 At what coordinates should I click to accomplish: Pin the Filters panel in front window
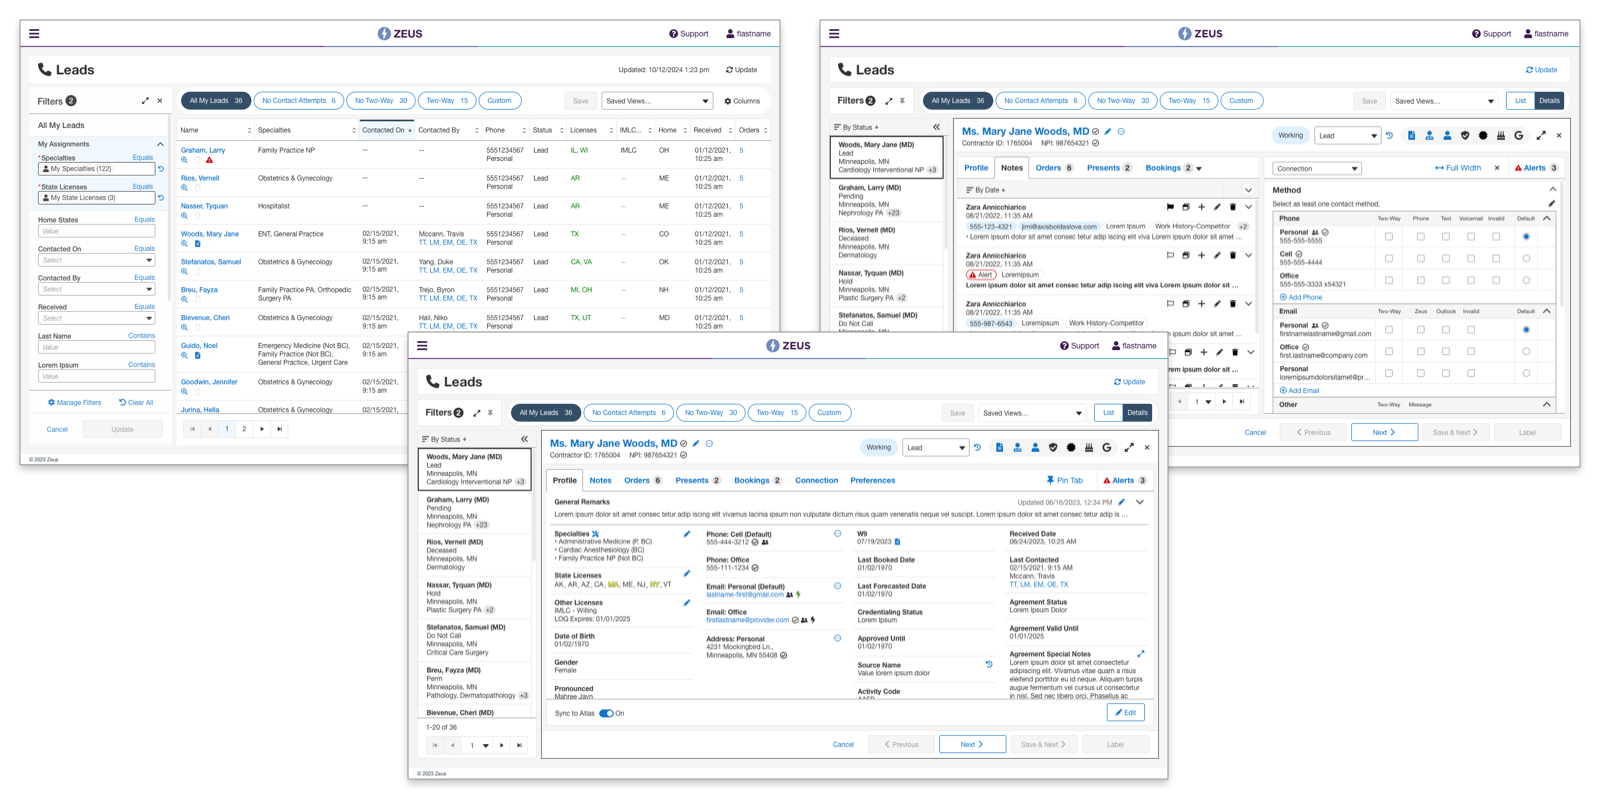click(x=490, y=413)
